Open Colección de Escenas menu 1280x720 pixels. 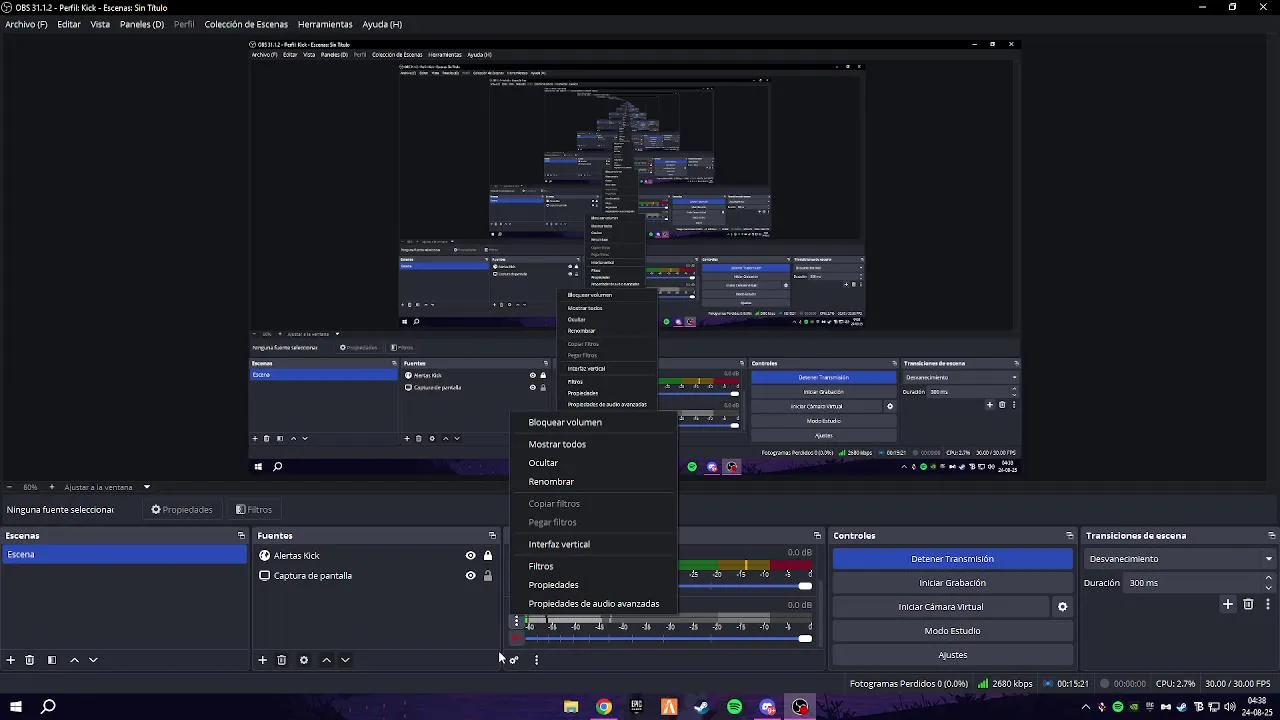coord(246,24)
